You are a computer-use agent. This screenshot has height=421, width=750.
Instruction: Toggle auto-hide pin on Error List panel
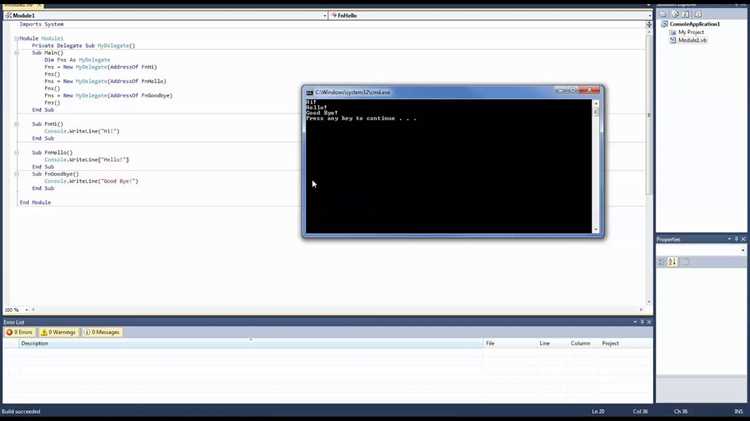[x=642, y=322]
